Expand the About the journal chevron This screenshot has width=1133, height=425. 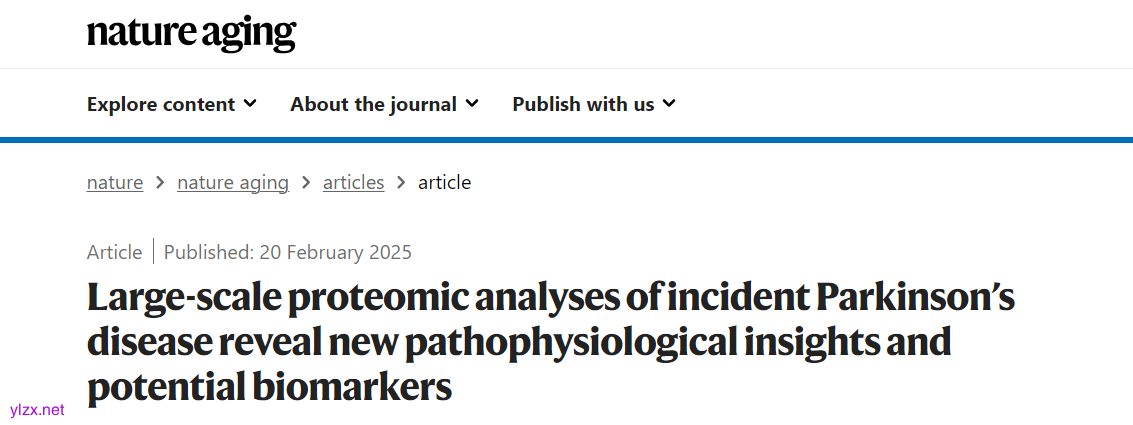pyautogui.click(x=472, y=103)
